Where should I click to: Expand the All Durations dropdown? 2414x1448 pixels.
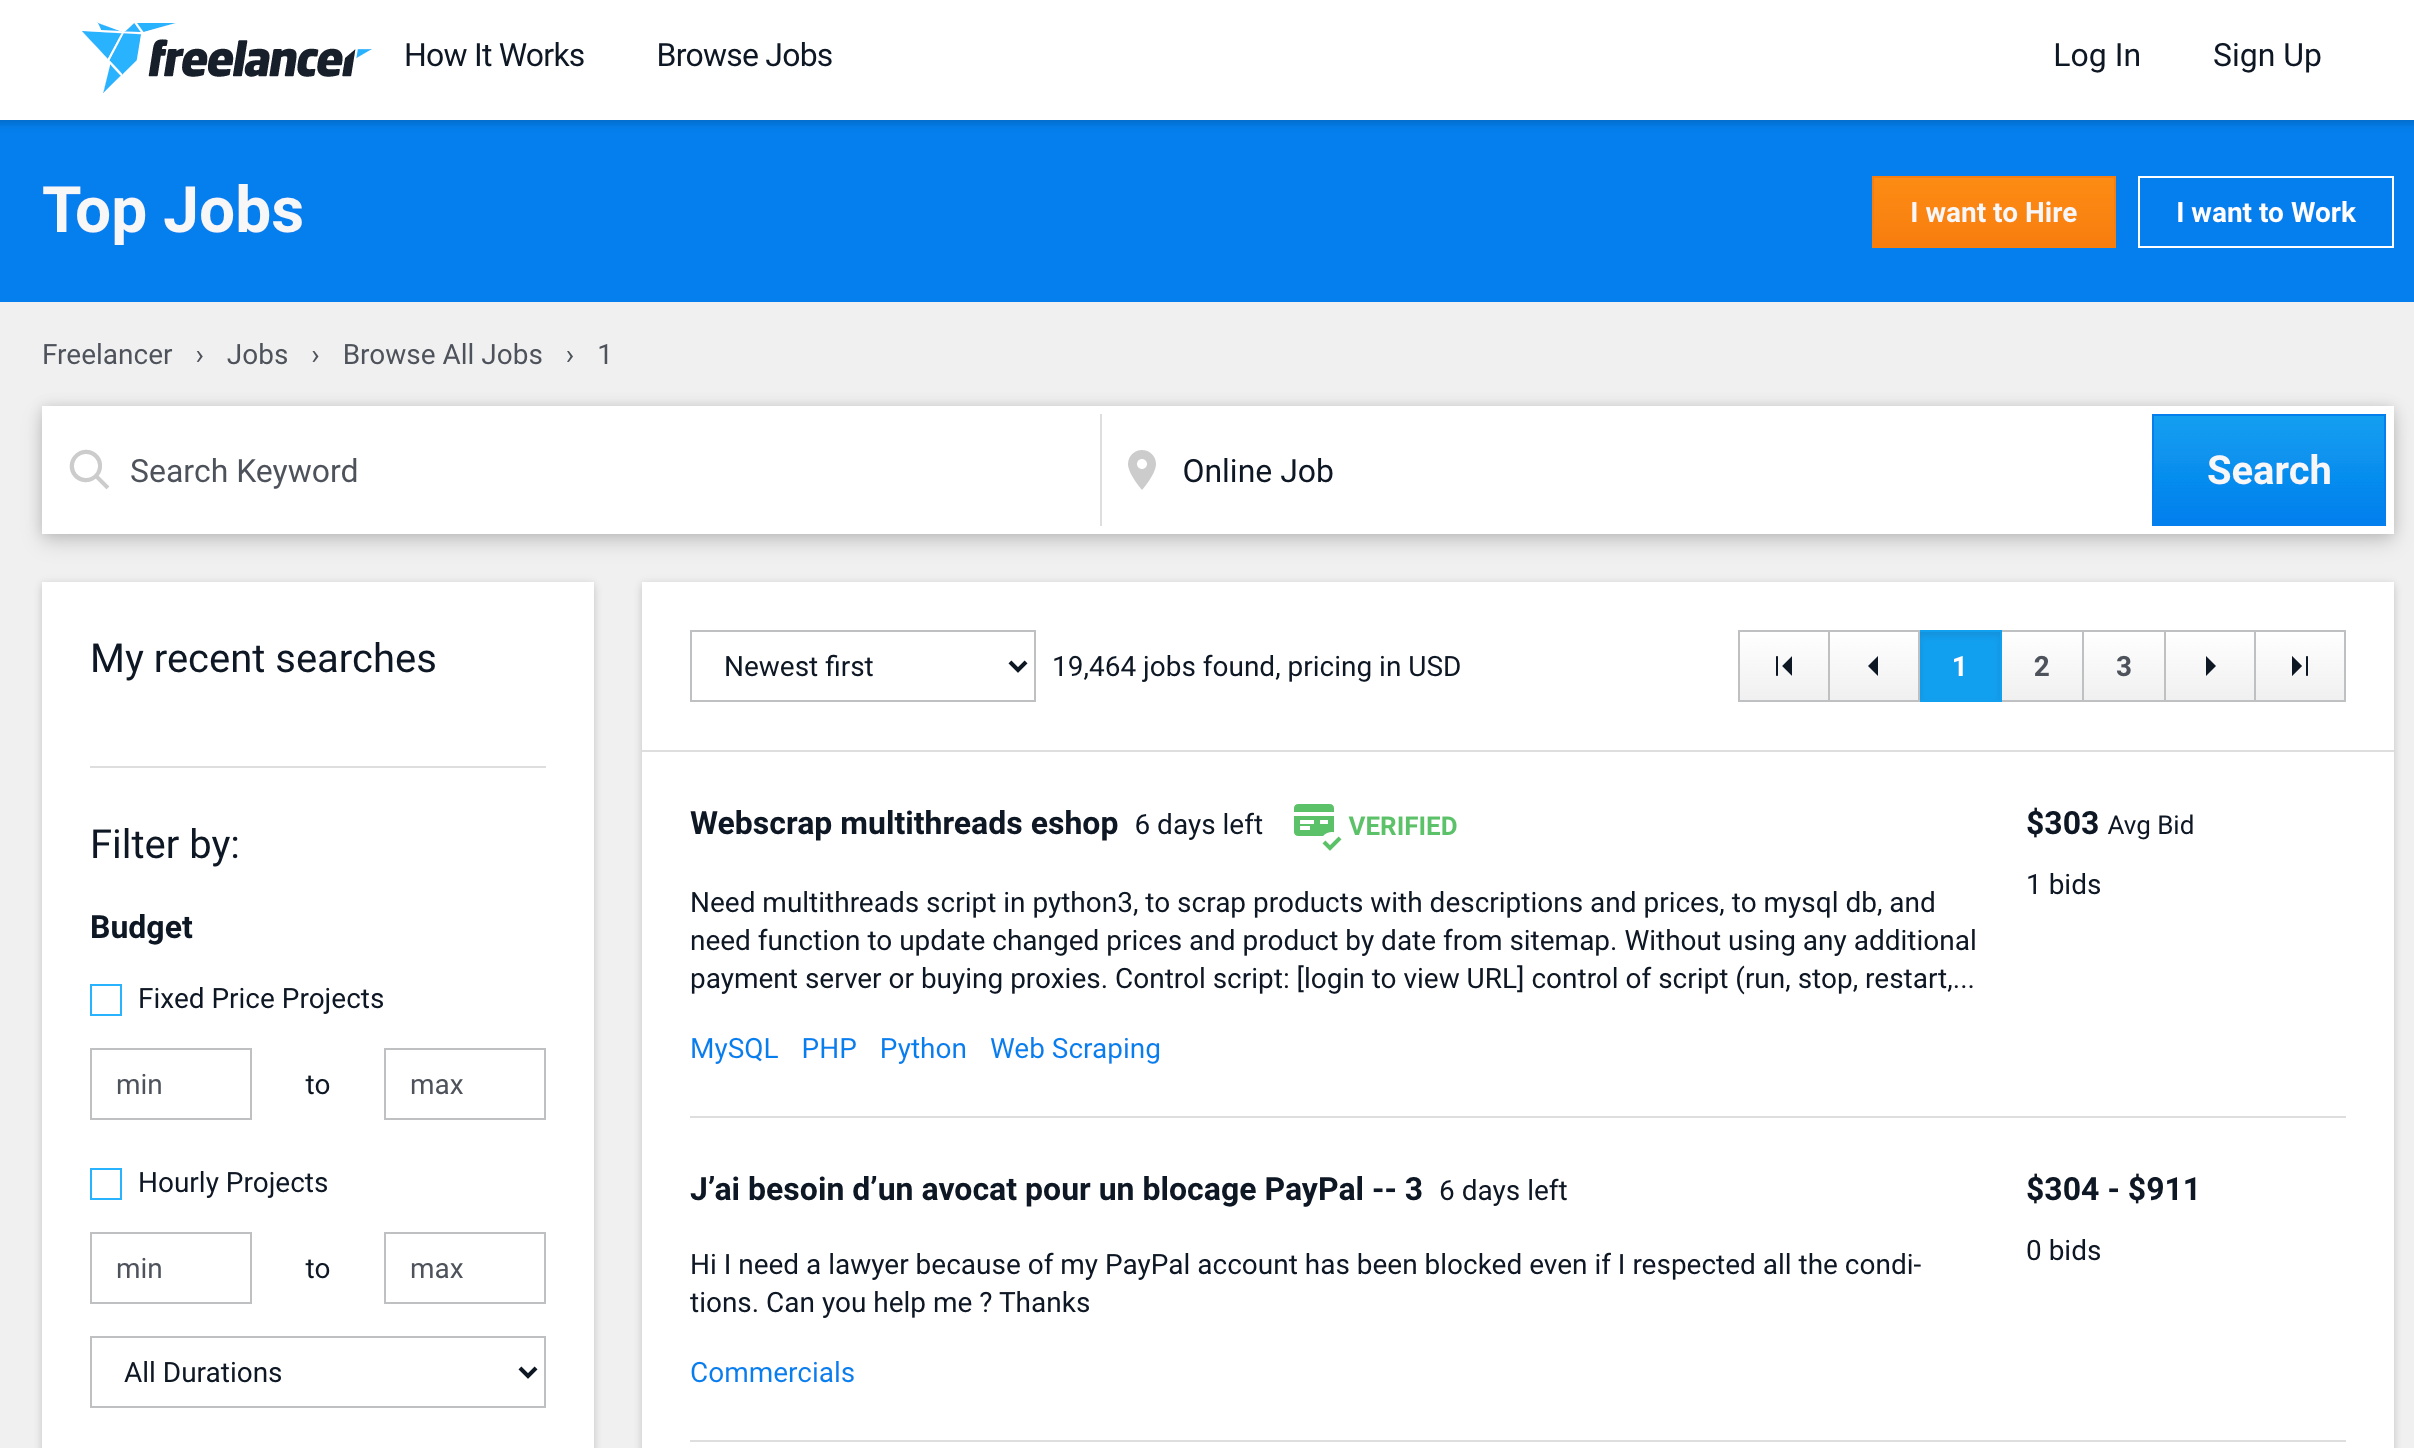317,1372
